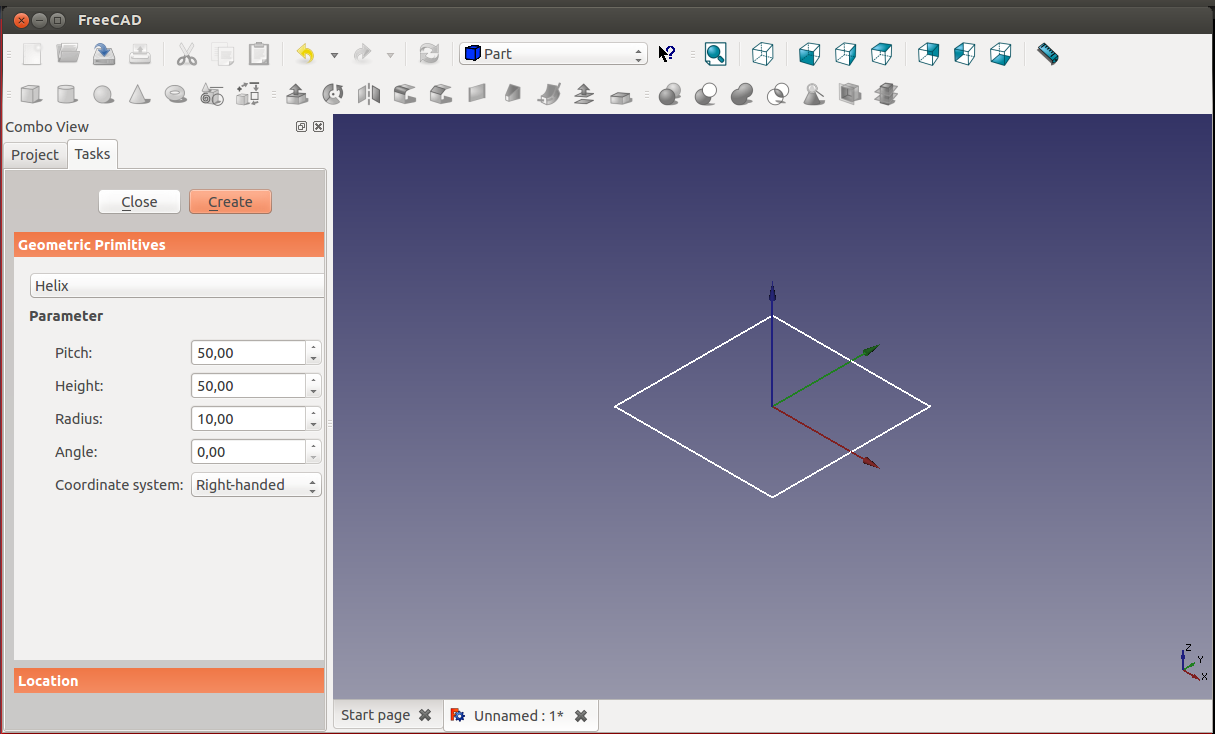Image resolution: width=1215 pixels, height=734 pixels.
Task: Open the workbench selector showing Part
Action: [553, 54]
